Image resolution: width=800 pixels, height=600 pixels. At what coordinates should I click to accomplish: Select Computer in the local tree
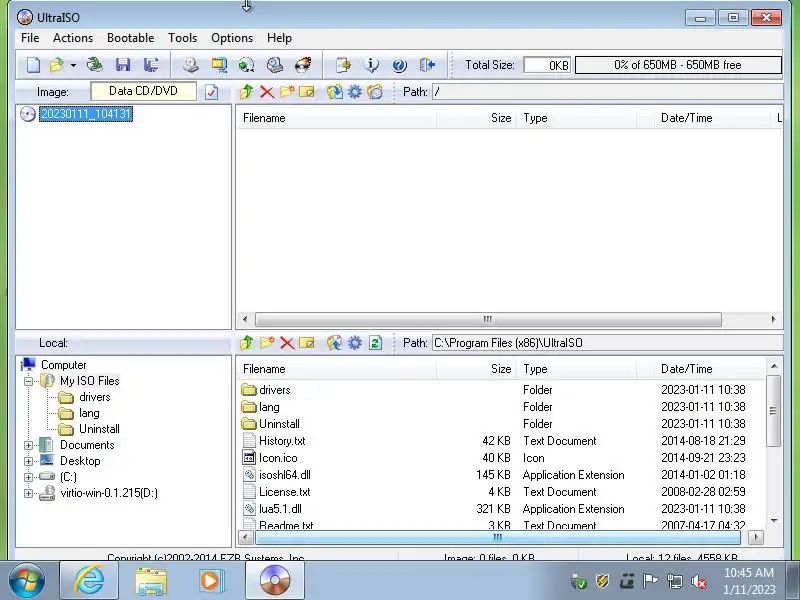pyautogui.click(x=64, y=365)
